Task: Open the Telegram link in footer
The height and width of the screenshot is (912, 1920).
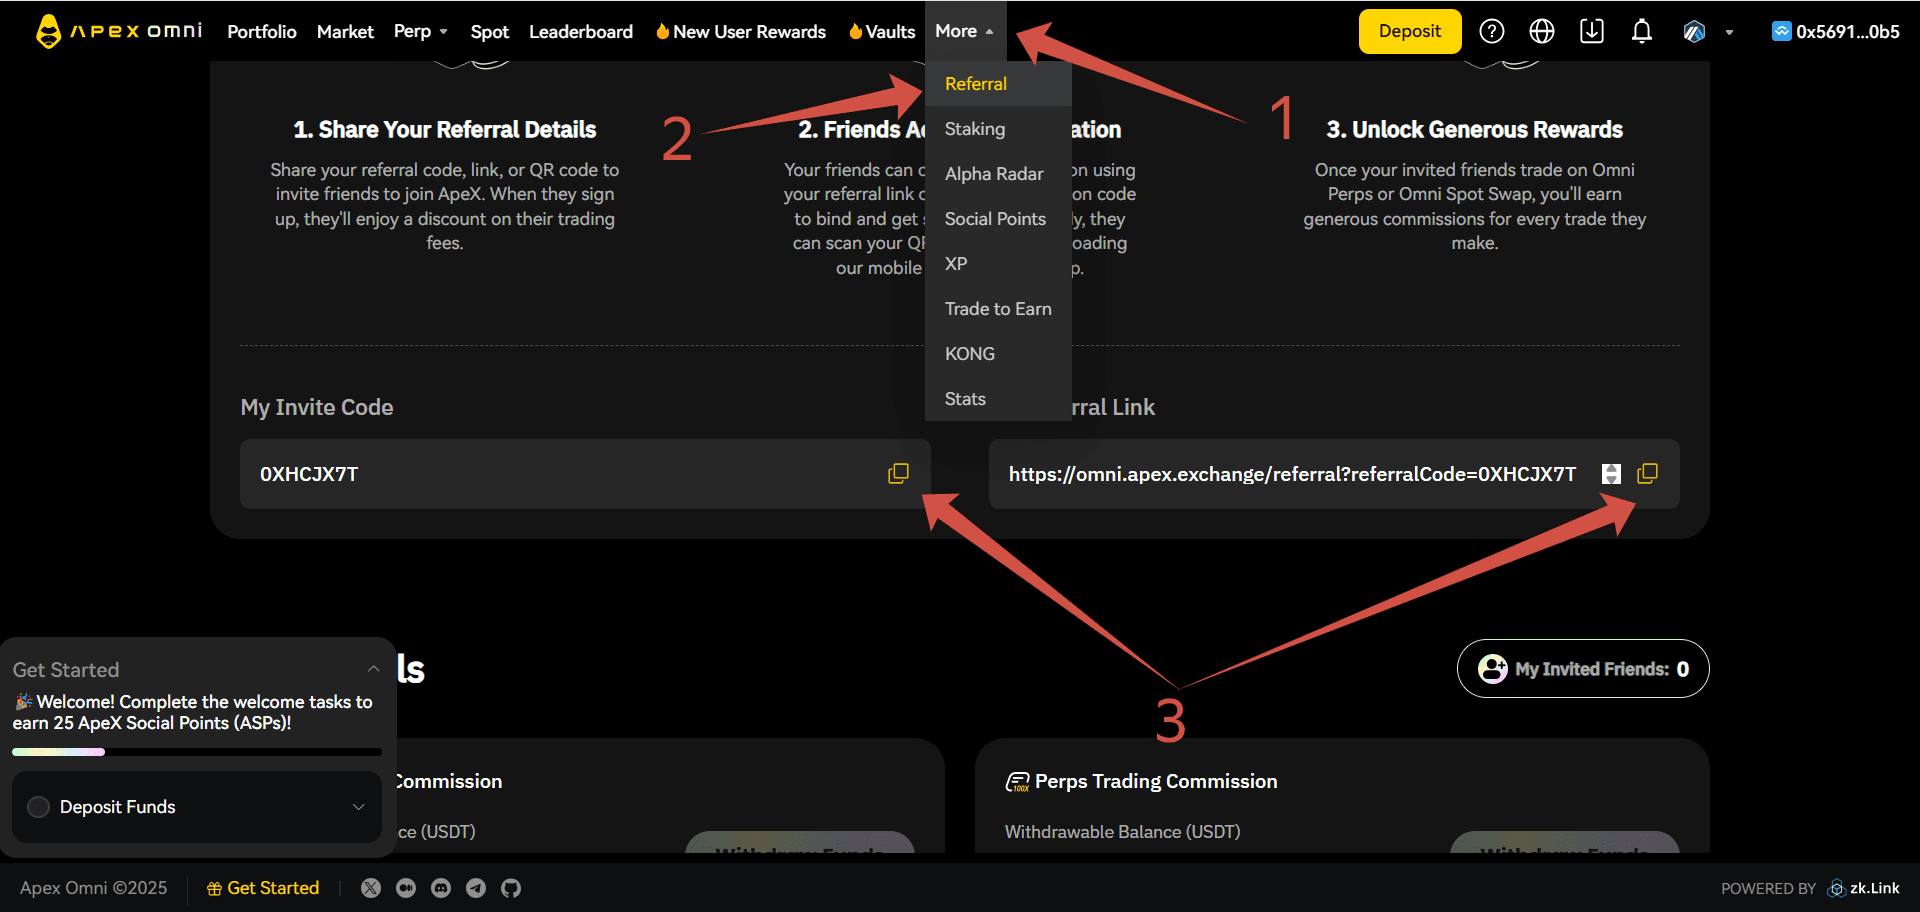Action: [x=476, y=888]
